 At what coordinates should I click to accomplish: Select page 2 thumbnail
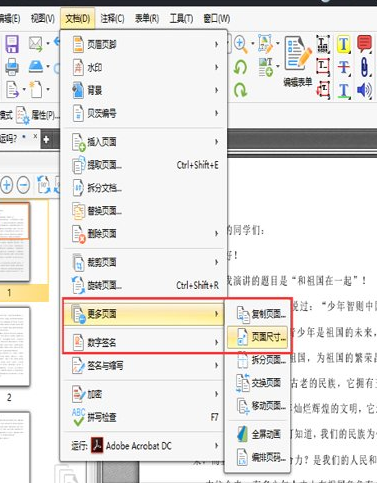[x=15, y=347]
